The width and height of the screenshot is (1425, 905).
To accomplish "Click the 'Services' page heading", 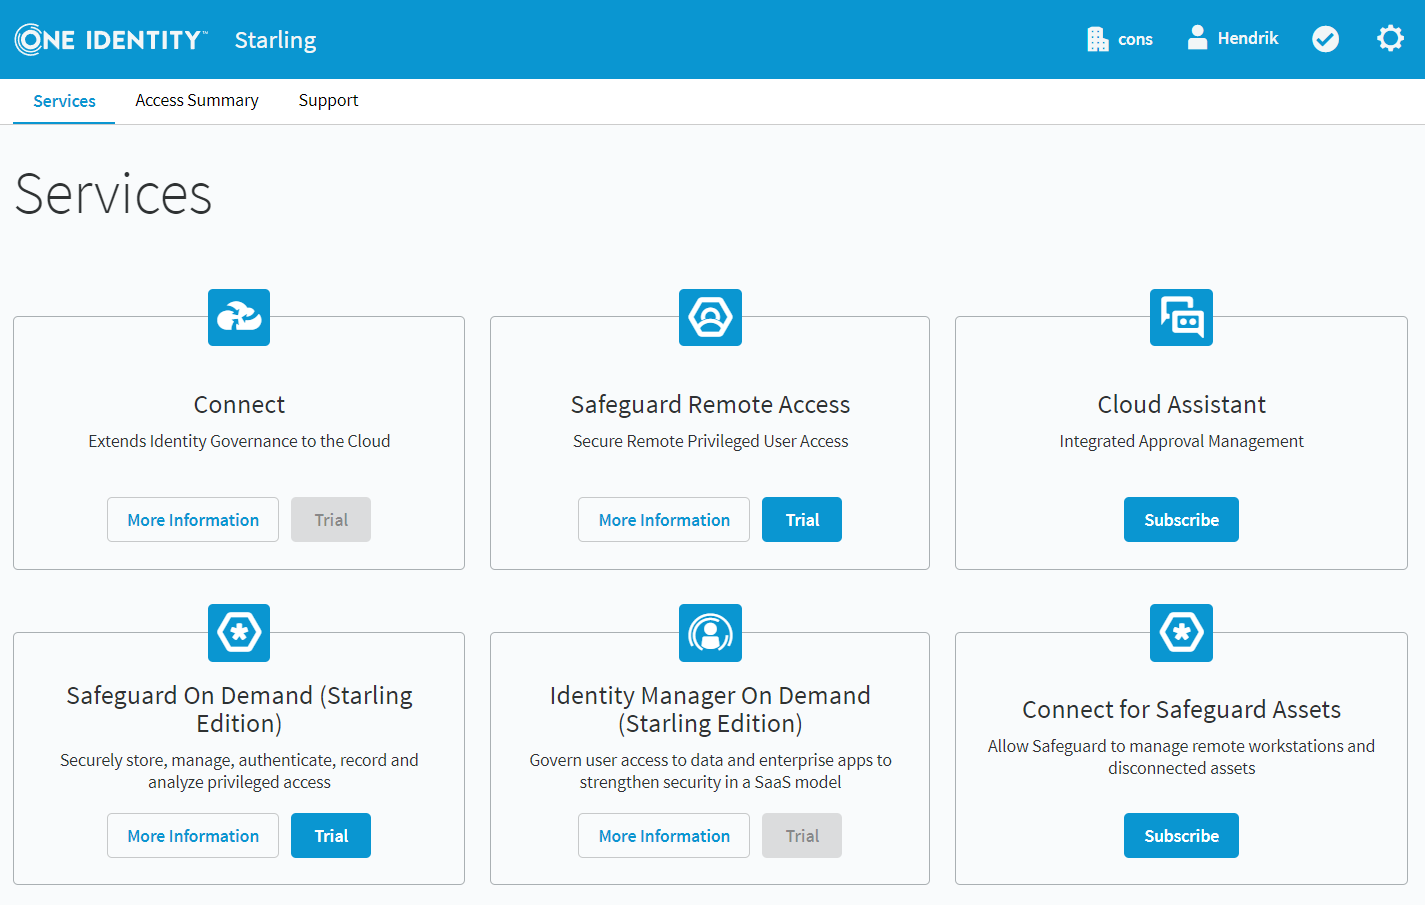I will [113, 194].
